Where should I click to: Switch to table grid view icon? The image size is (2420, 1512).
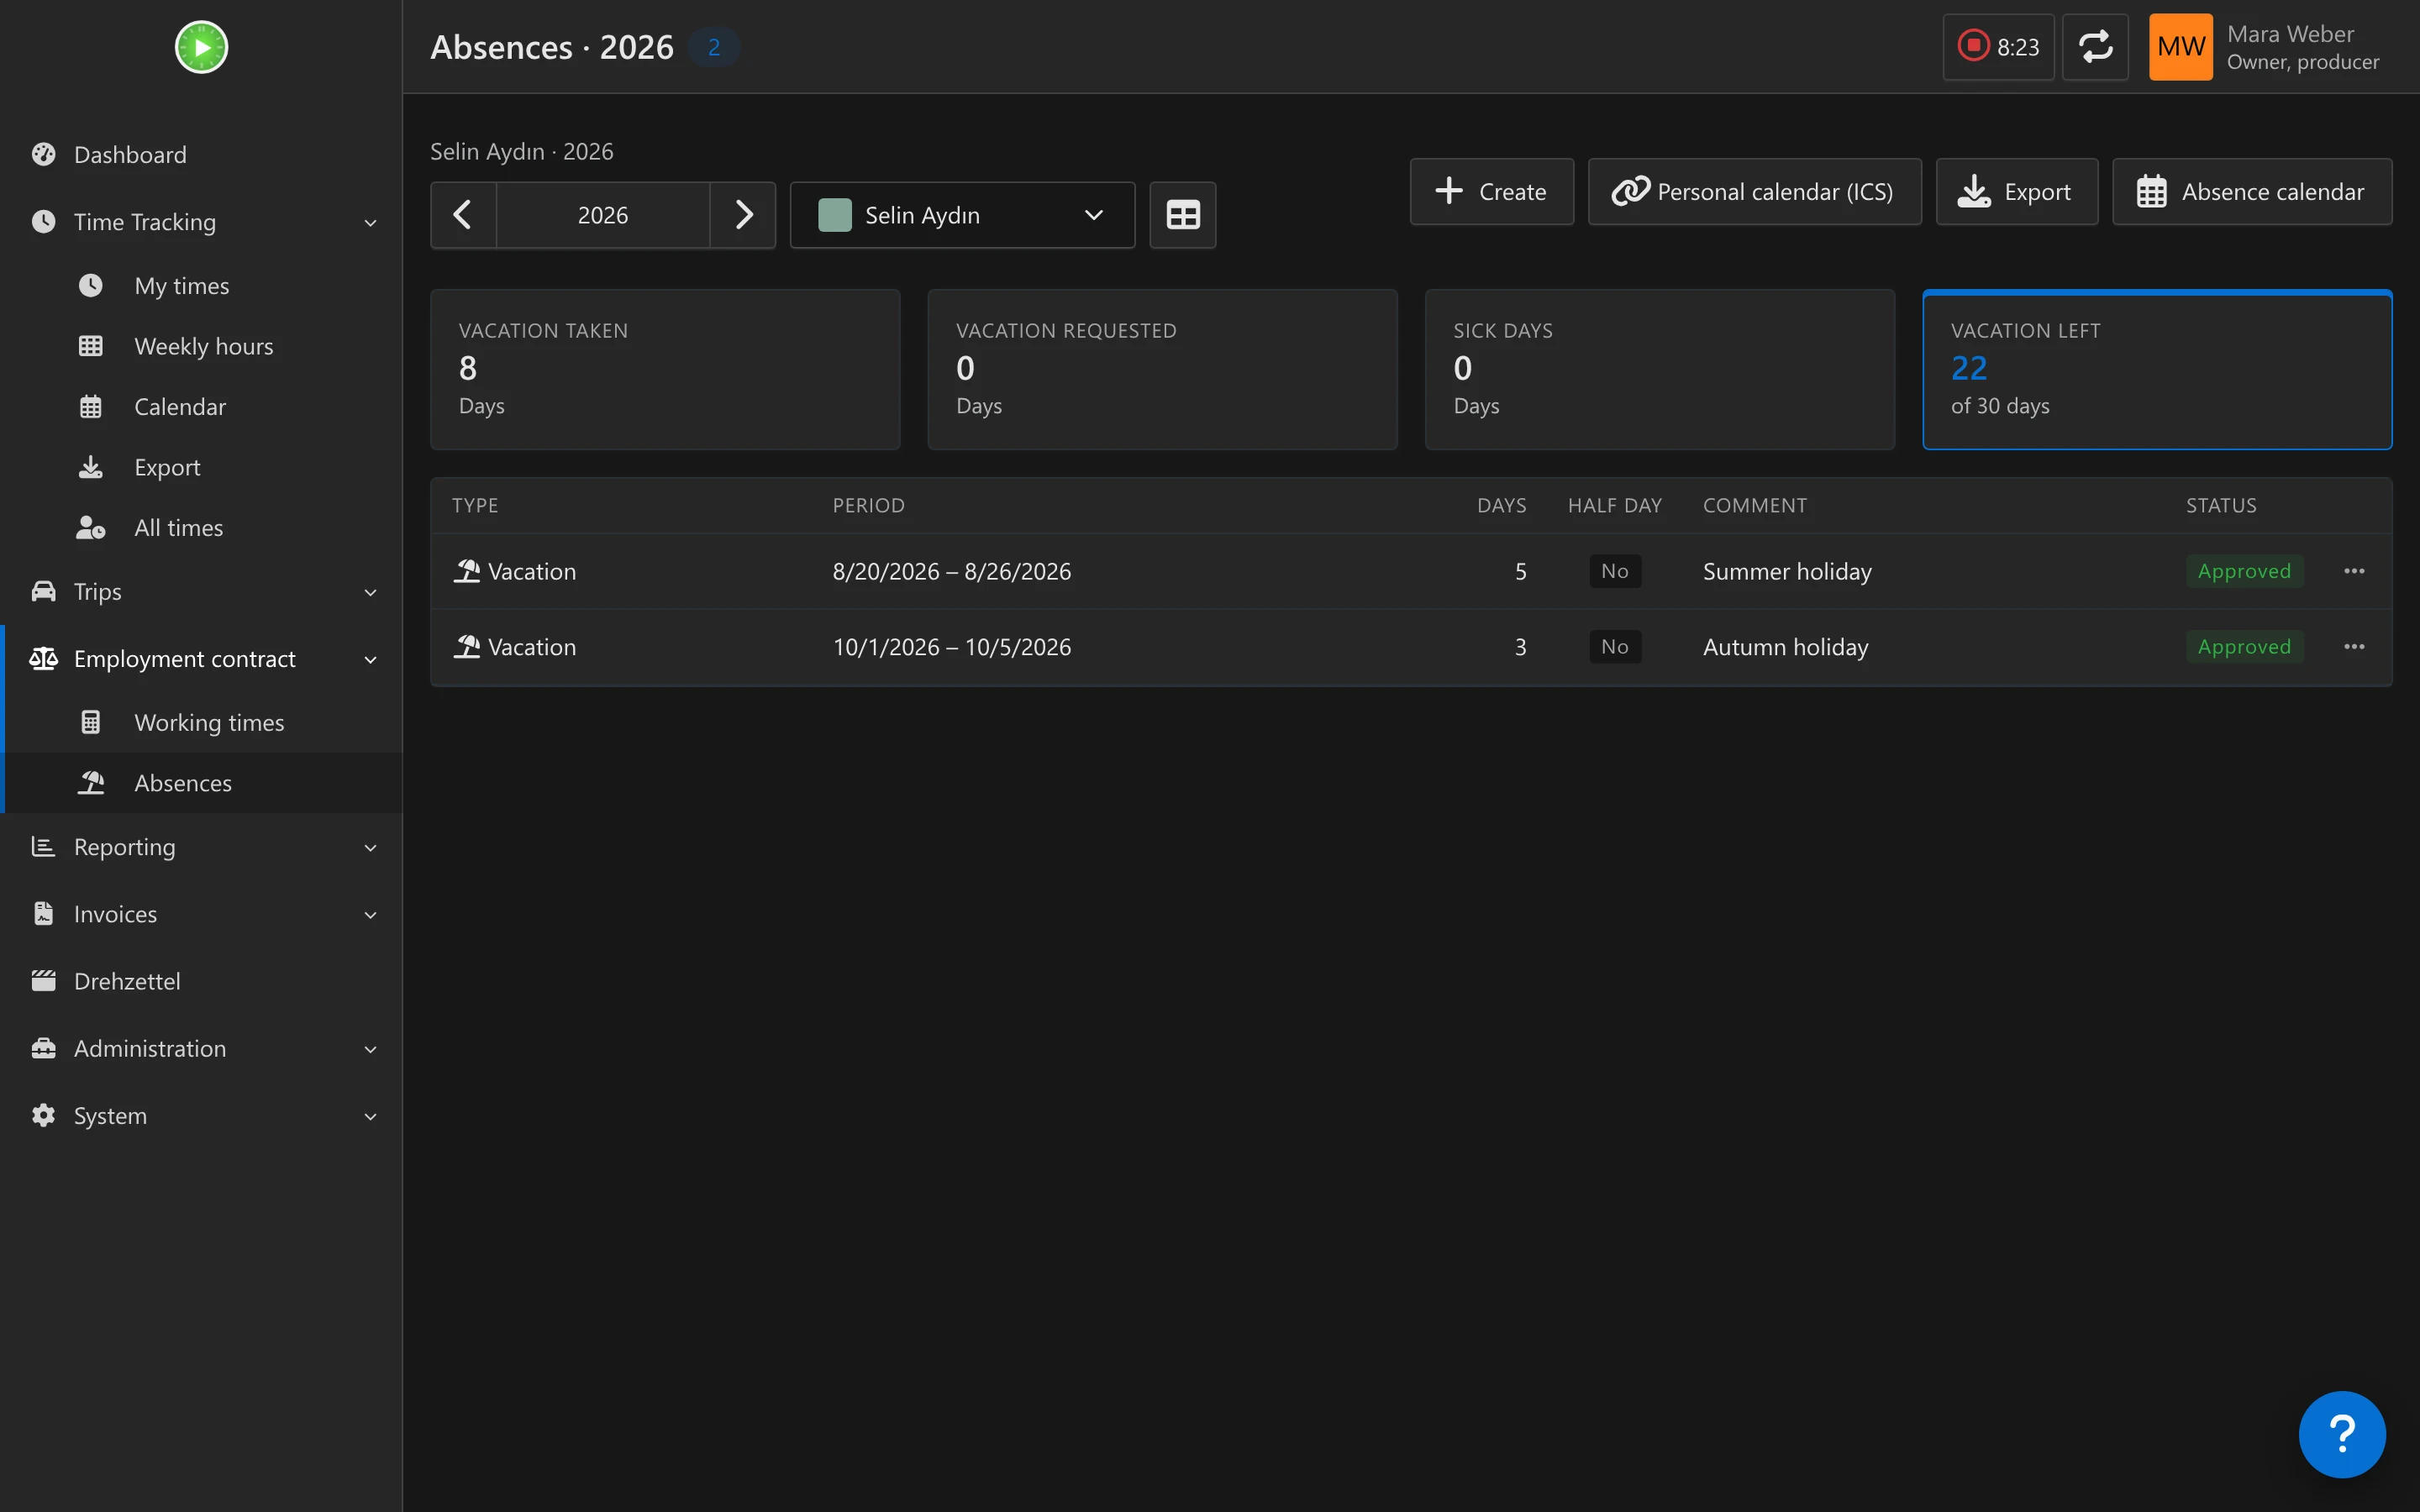(1183, 215)
